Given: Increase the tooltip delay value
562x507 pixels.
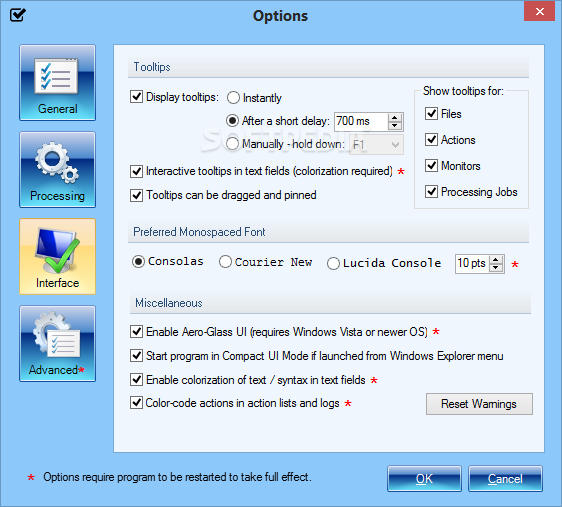Looking at the screenshot, I should coord(395,118).
